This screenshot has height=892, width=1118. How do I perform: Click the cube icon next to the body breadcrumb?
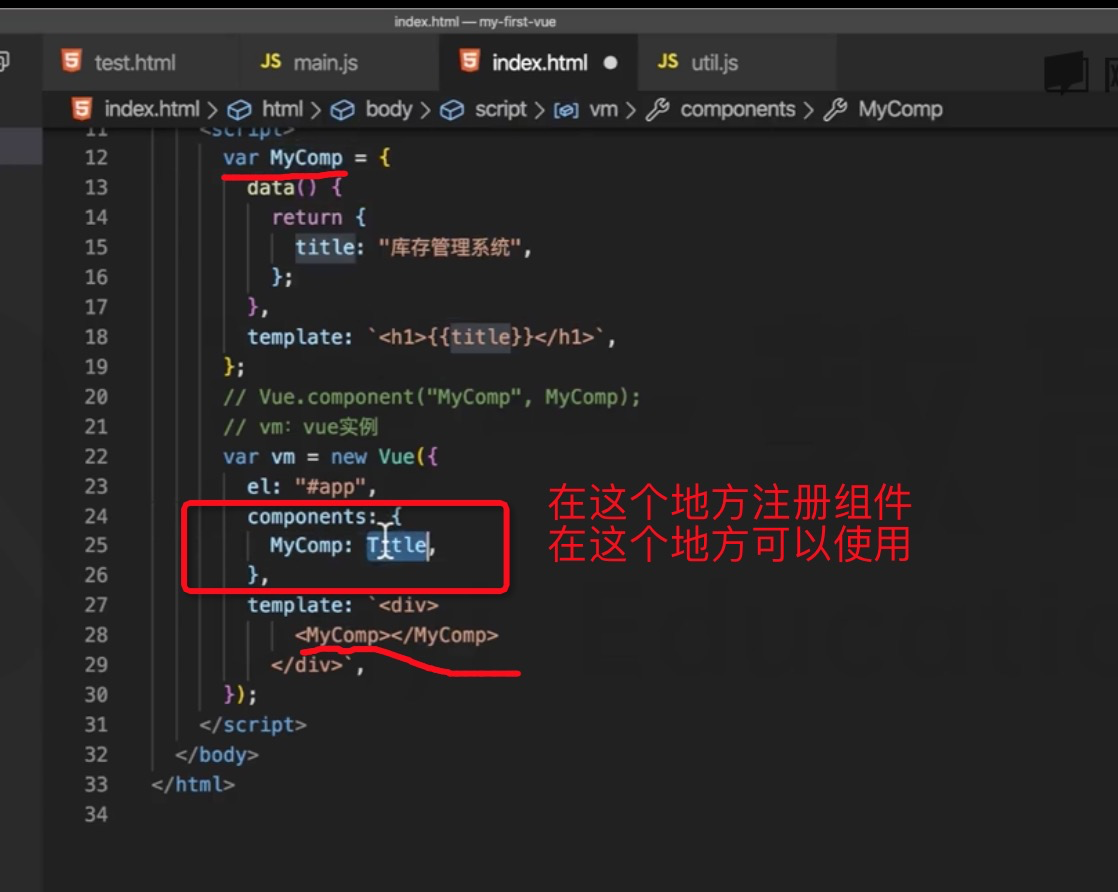(344, 109)
